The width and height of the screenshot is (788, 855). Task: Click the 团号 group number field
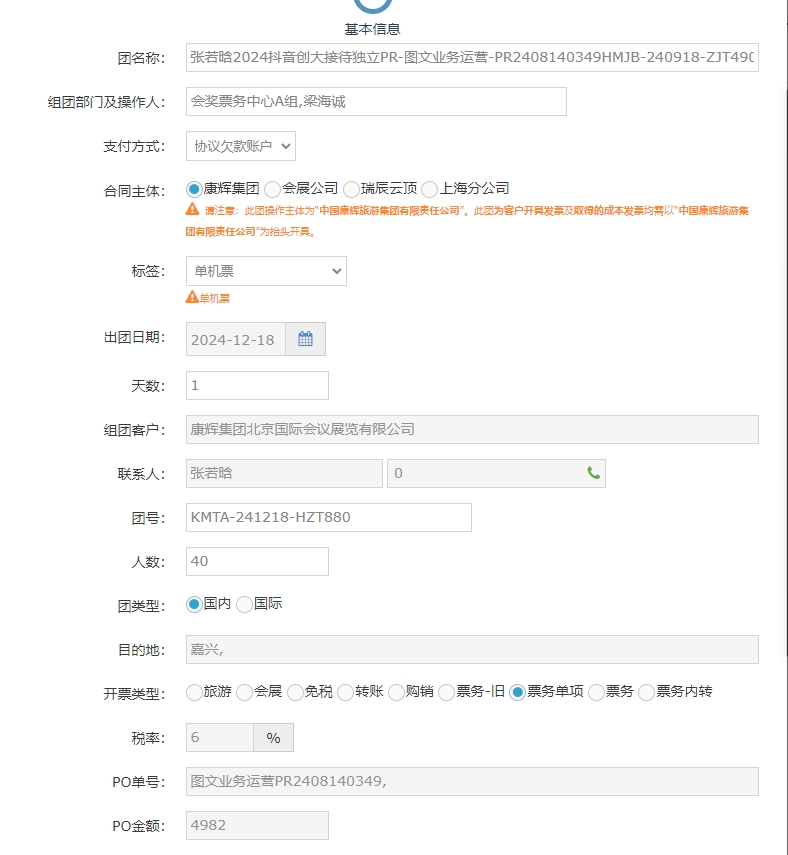pyautogui.click(x=328, y=517)
